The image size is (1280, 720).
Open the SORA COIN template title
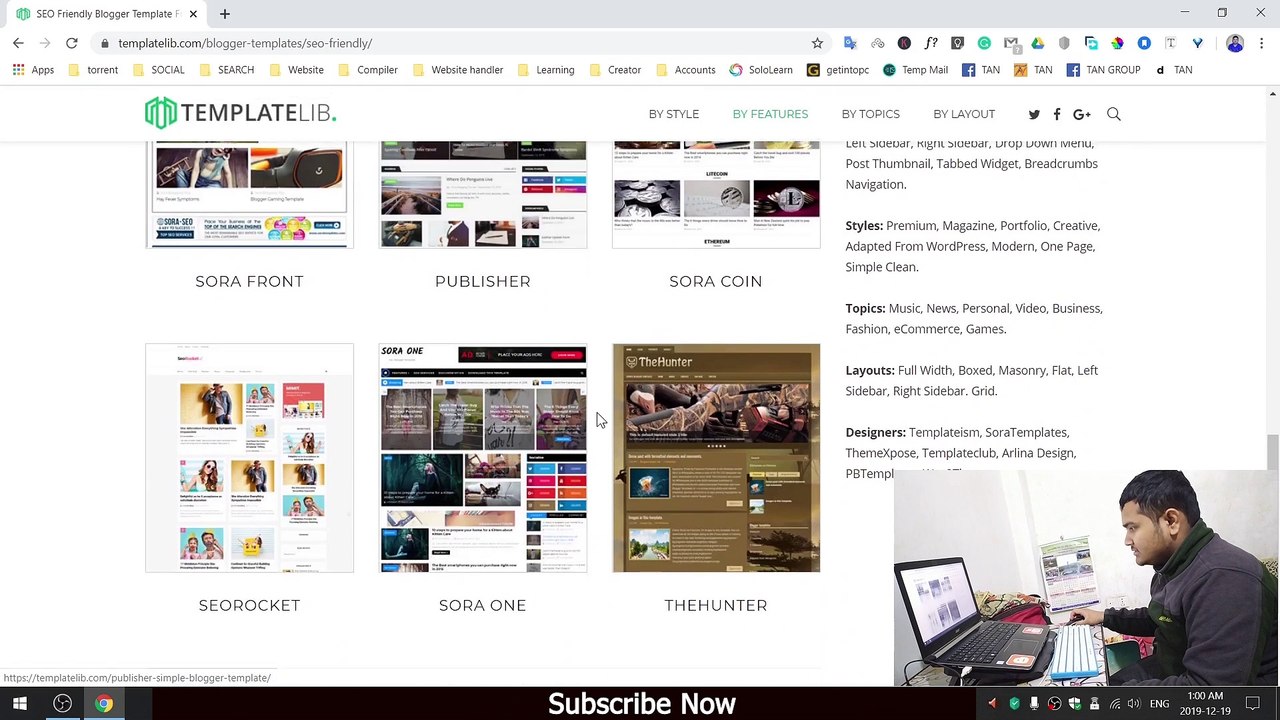716,281
